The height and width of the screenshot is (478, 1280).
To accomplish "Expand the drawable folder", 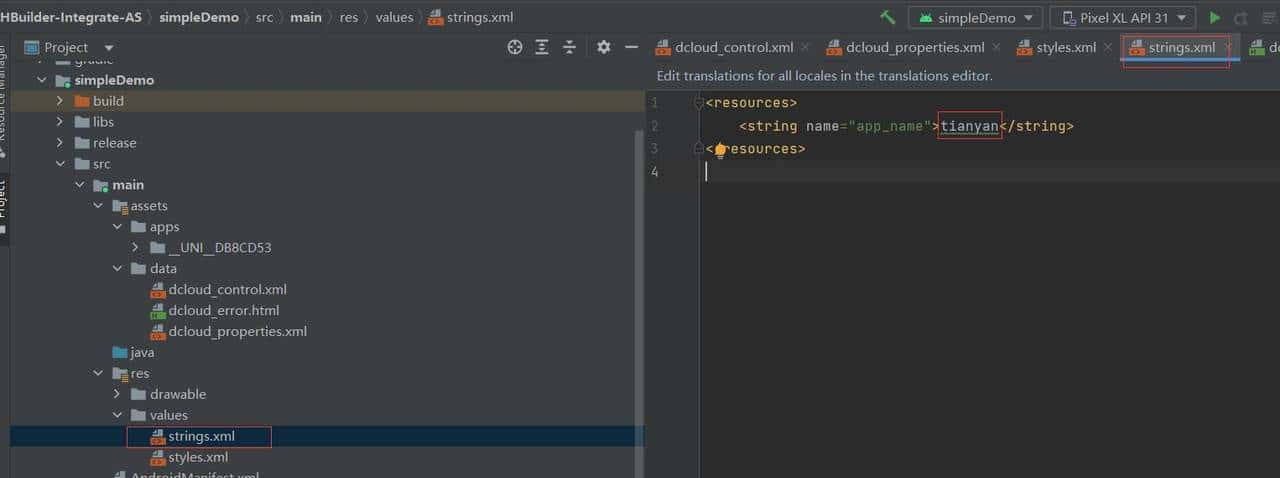I will [118, 394].
